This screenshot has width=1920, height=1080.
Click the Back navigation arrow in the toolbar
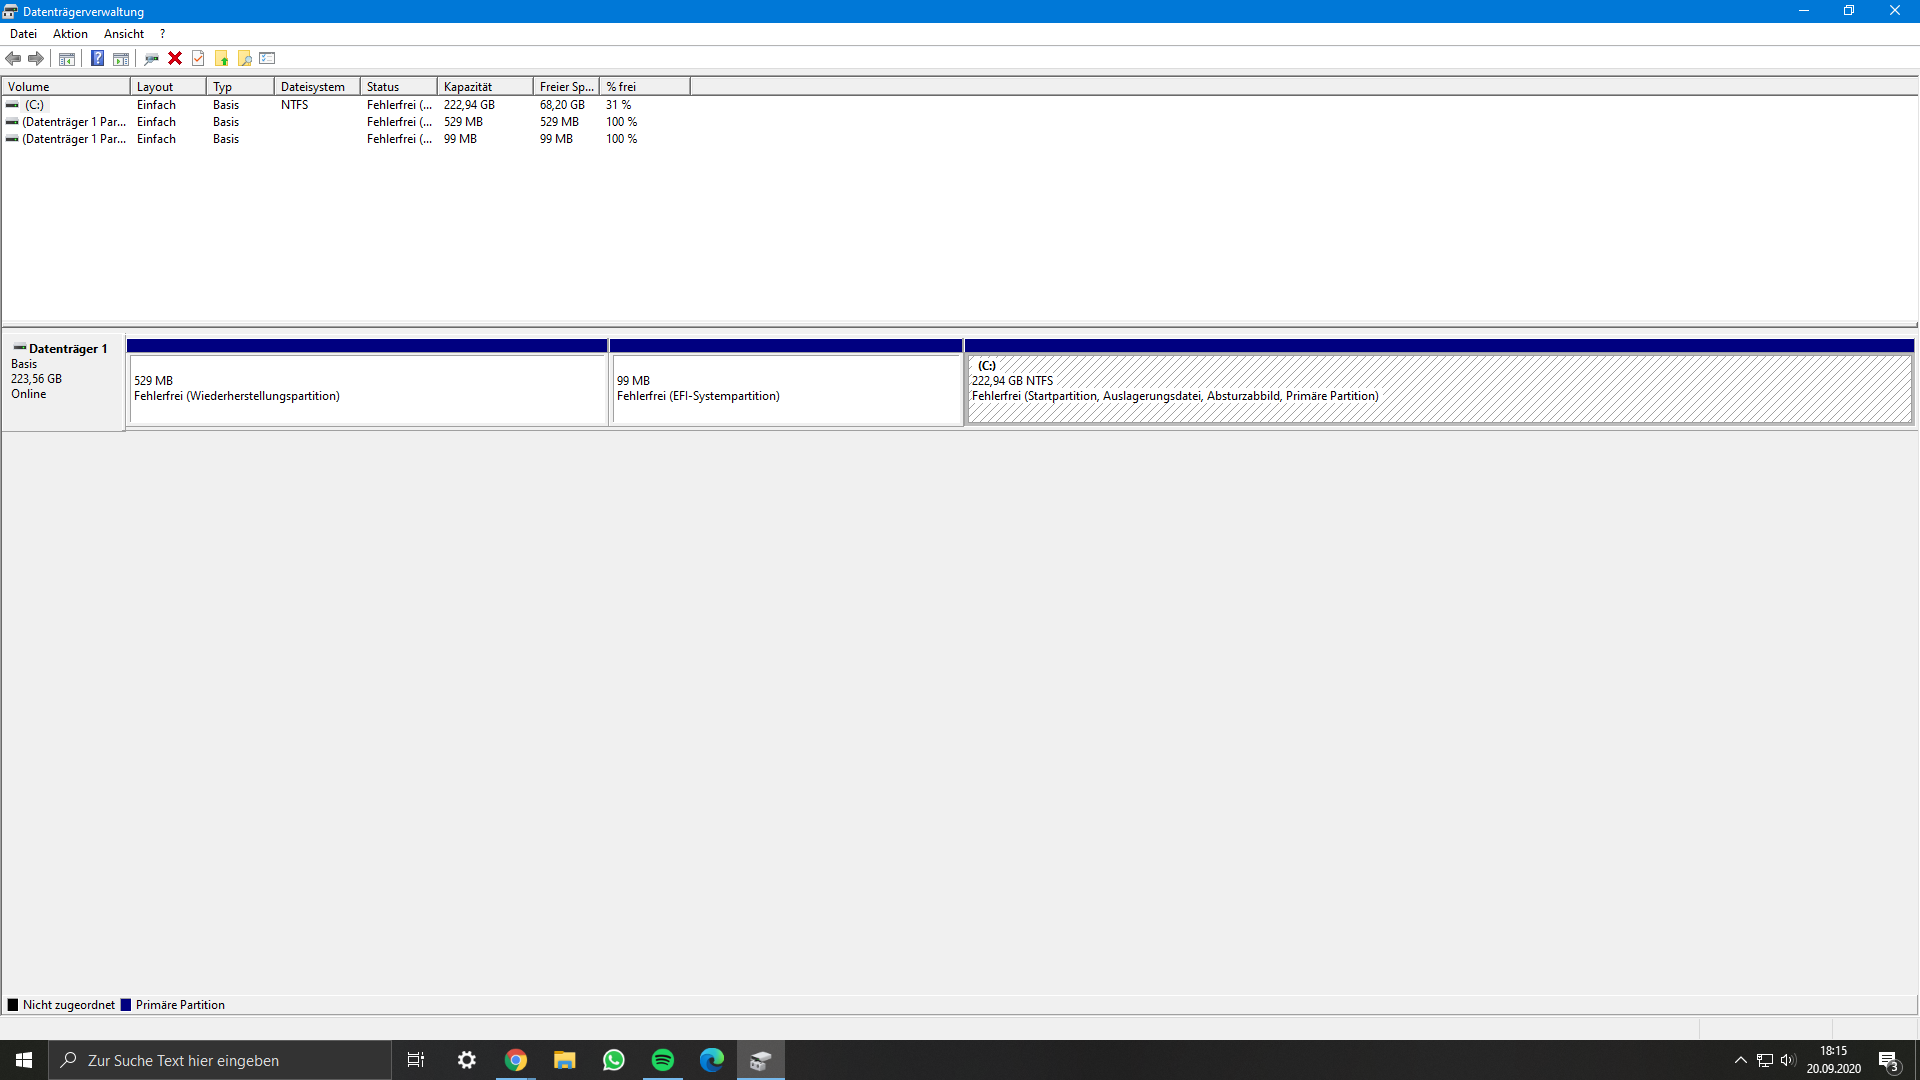(x=13, y=58)
